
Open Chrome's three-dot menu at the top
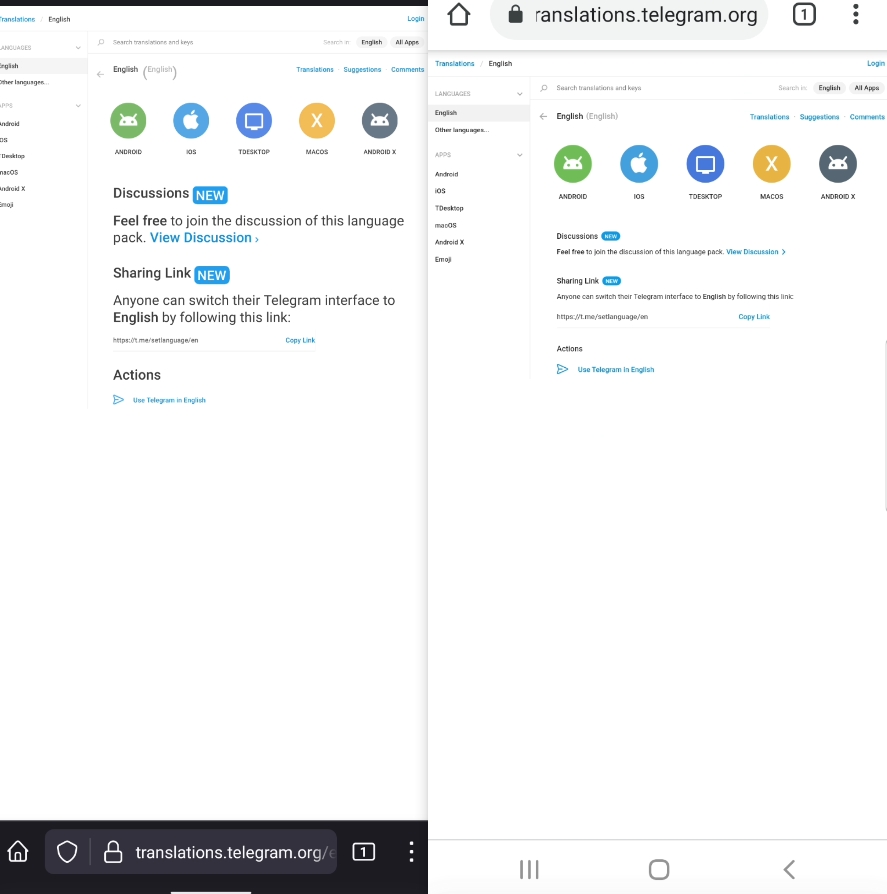(x=855, y=14)
